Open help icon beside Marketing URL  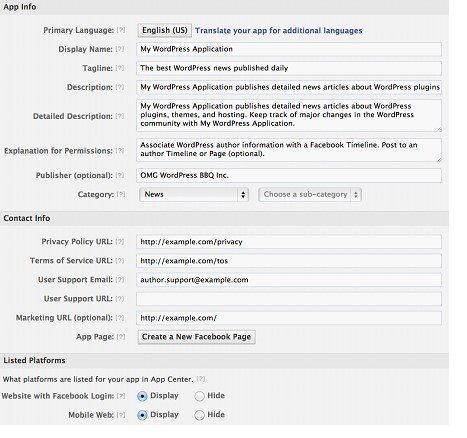[120, 318]
